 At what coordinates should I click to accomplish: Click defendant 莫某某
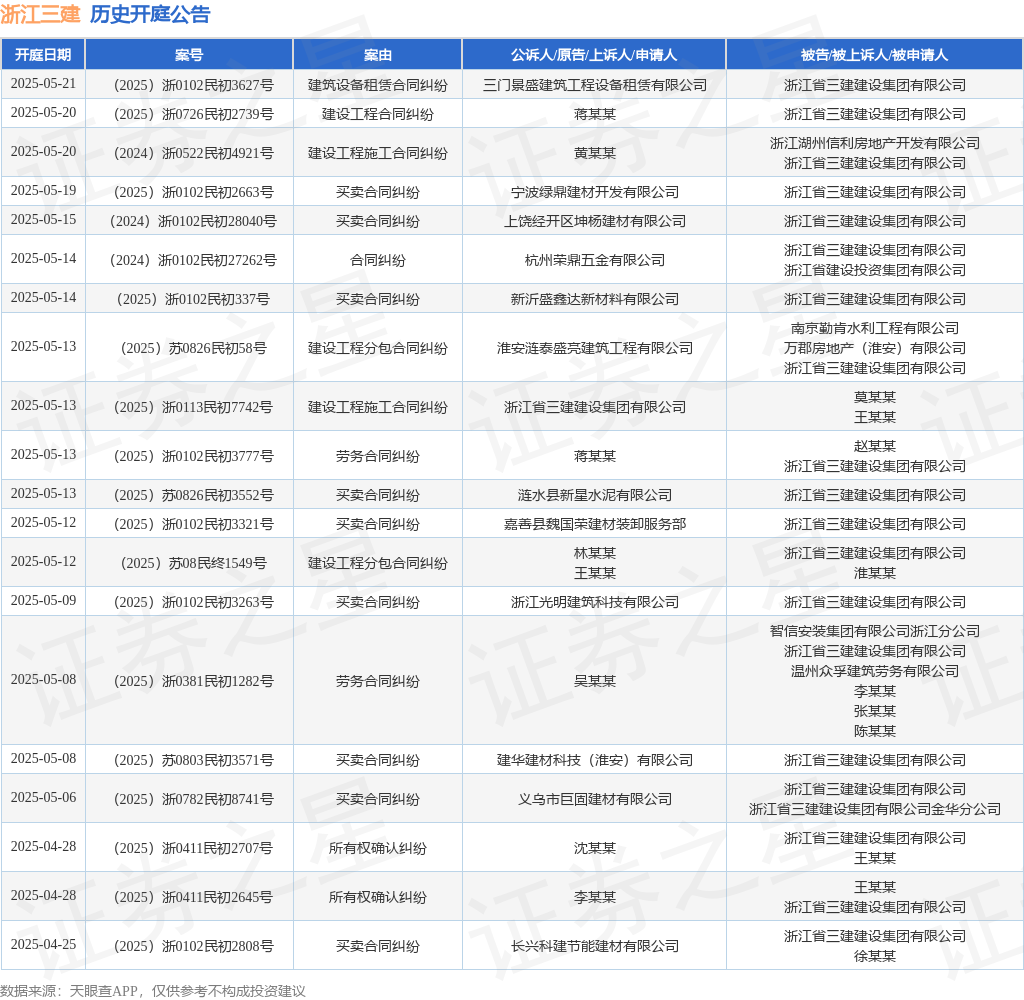(x=874, y=398)
